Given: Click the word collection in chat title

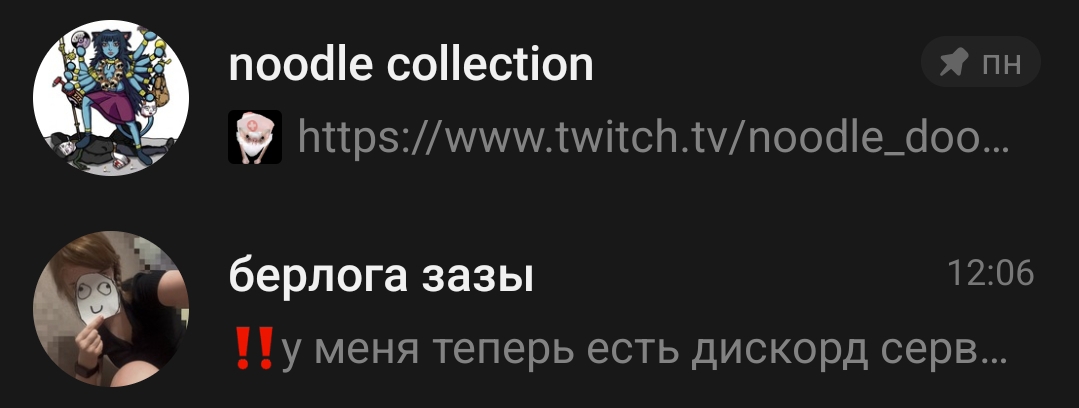Looking at the screenshot, I should coord(490,64).
